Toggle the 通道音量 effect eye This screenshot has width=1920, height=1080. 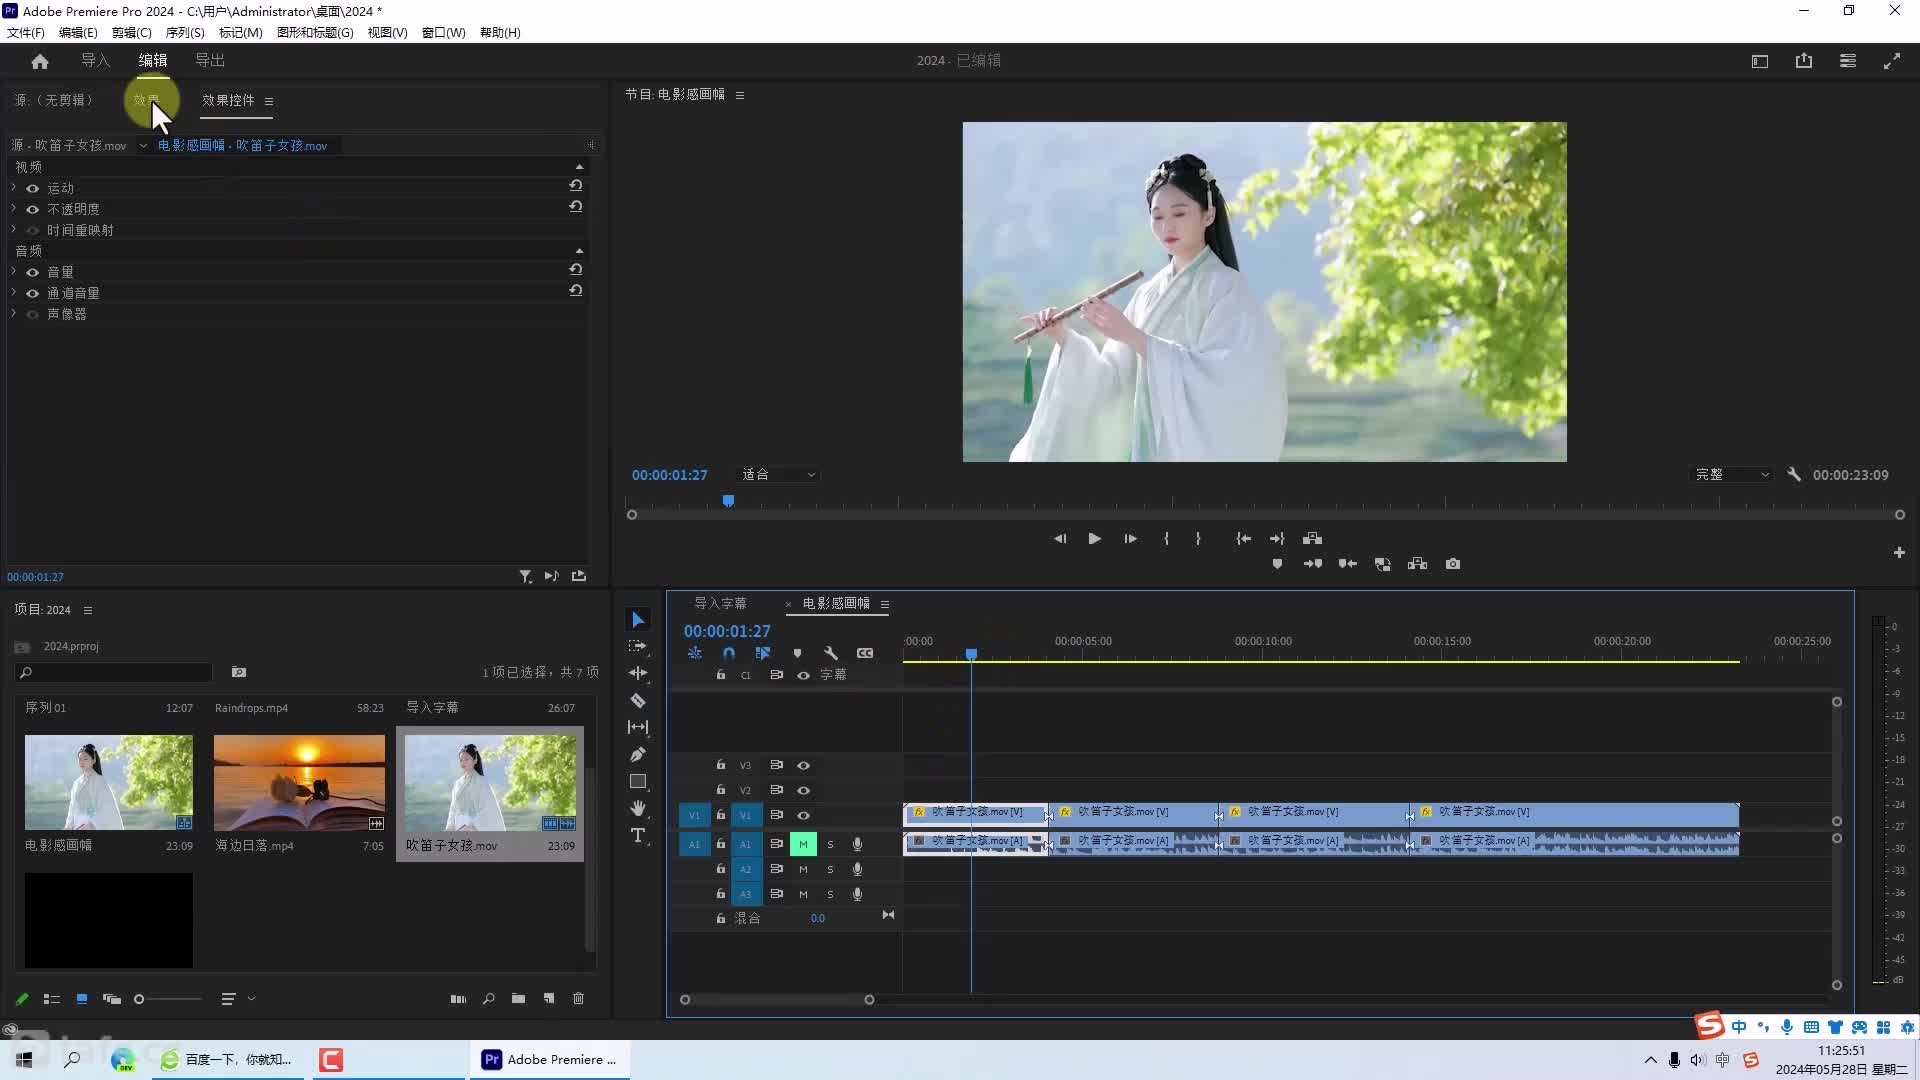click(33, 293)
